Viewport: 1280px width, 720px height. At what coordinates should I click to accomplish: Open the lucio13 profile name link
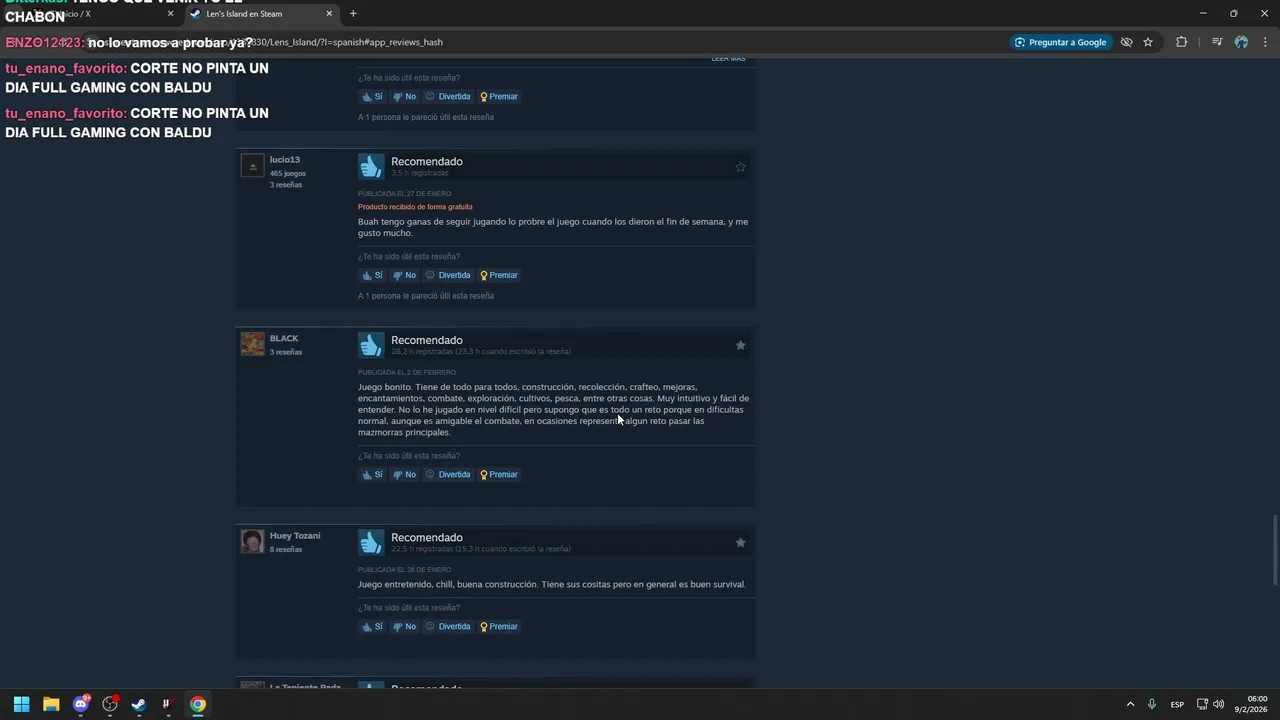pyautogui.click(x=284, y=160)
